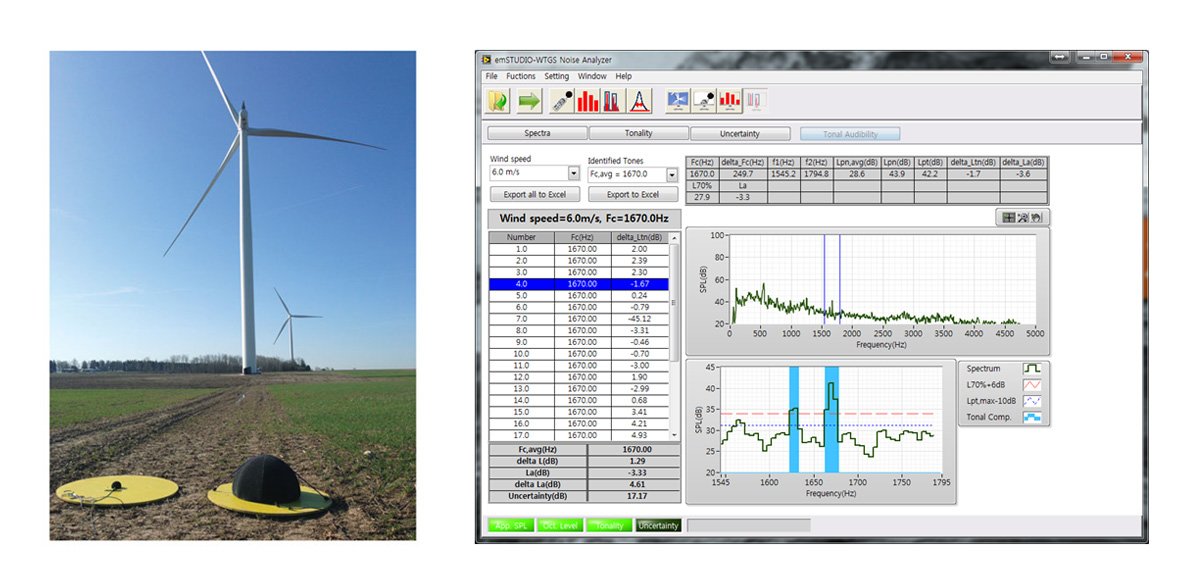Toggle the Uncertainty status indicator

point(658,525)
